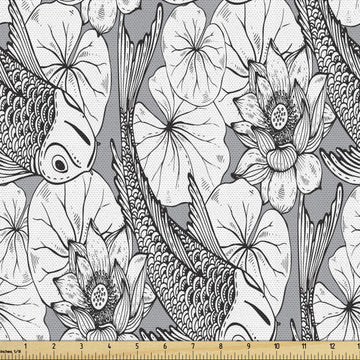
Task: Click the number 12 on the ruler
Action: (x=332, y=346)
